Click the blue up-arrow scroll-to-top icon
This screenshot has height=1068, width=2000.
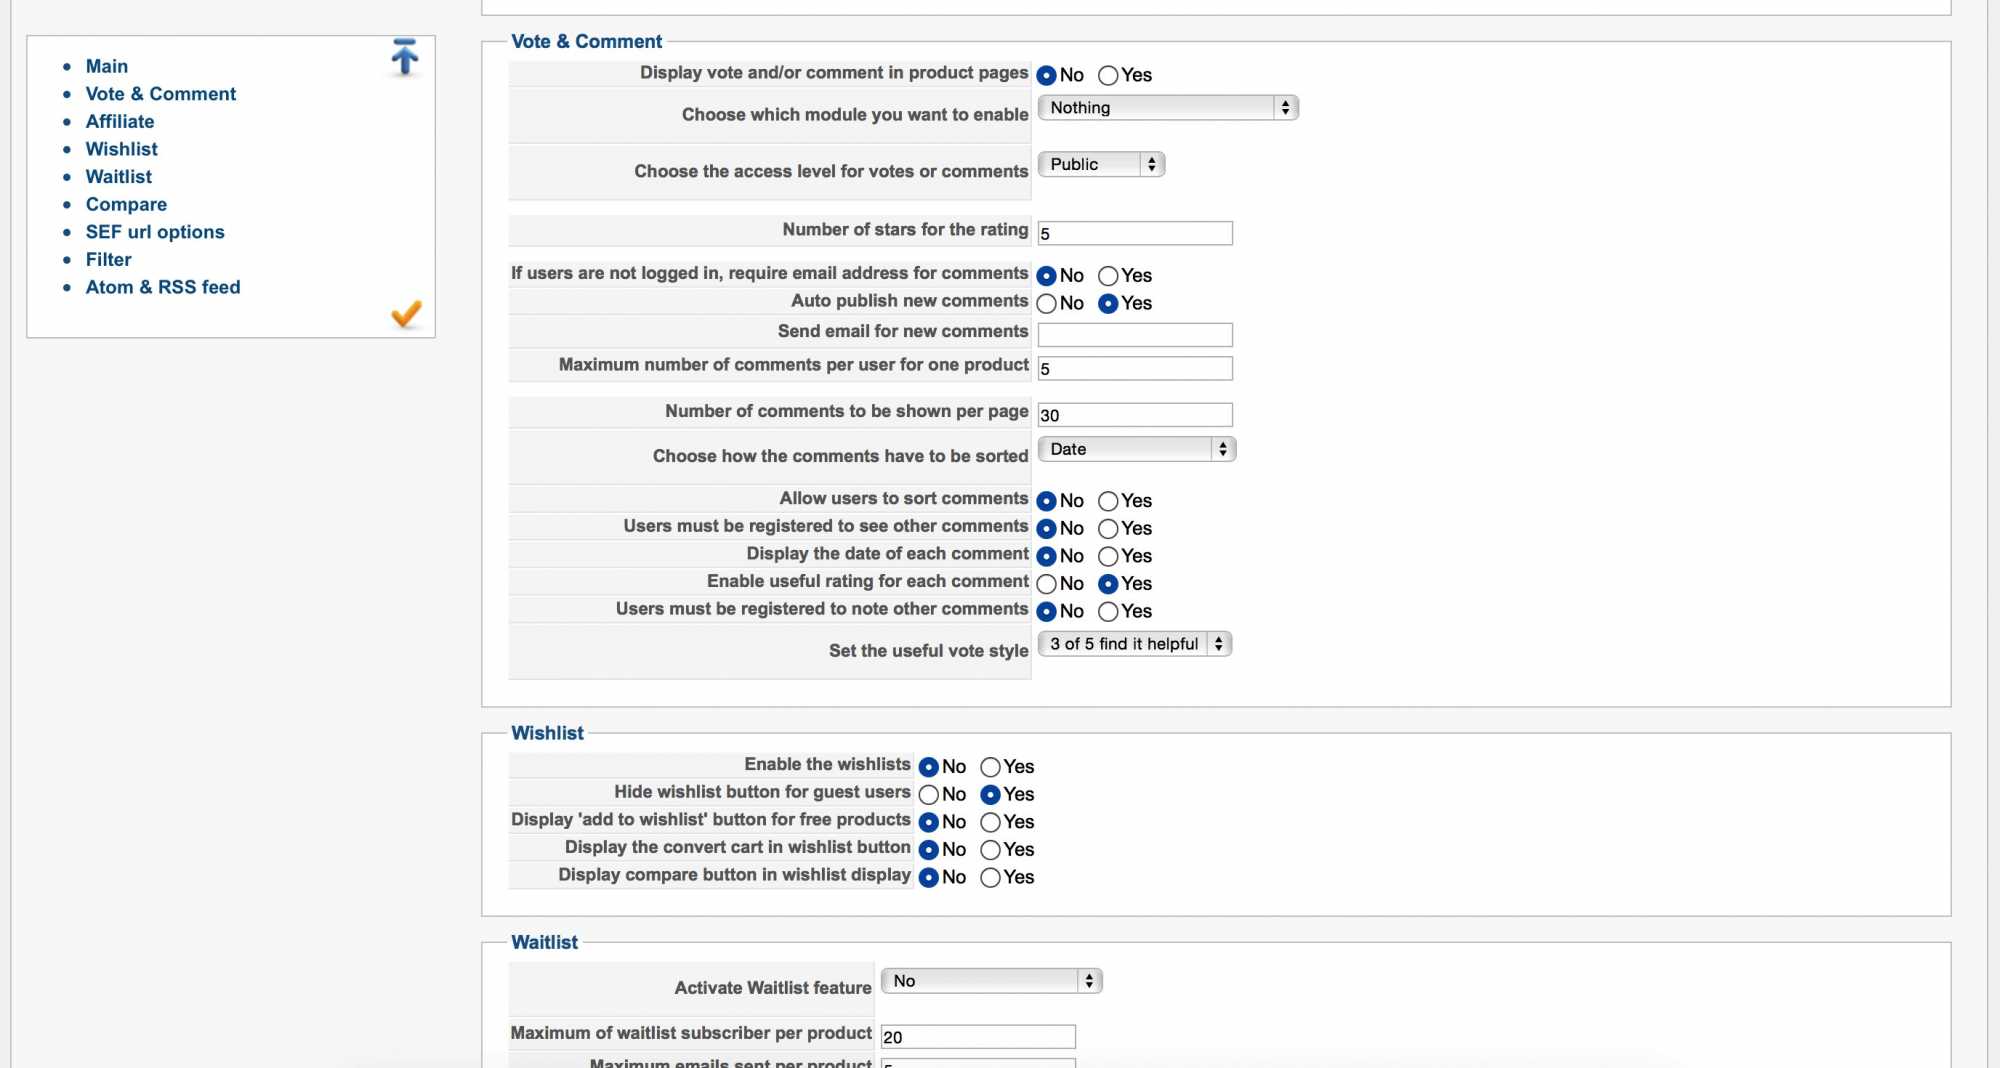[x=404, y=57]
